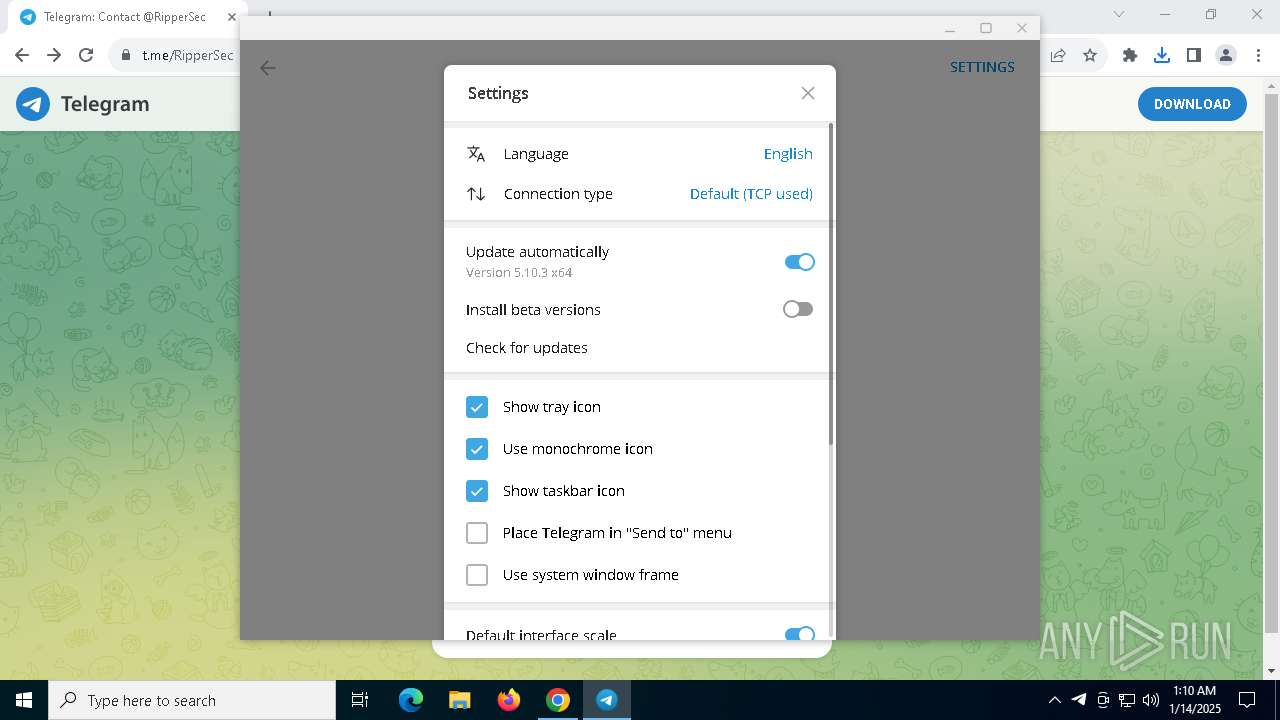Screen dimensions: 1280x720
Task: Click the Version 5.10.3 x64 text
Action: (x=519, y=273)
